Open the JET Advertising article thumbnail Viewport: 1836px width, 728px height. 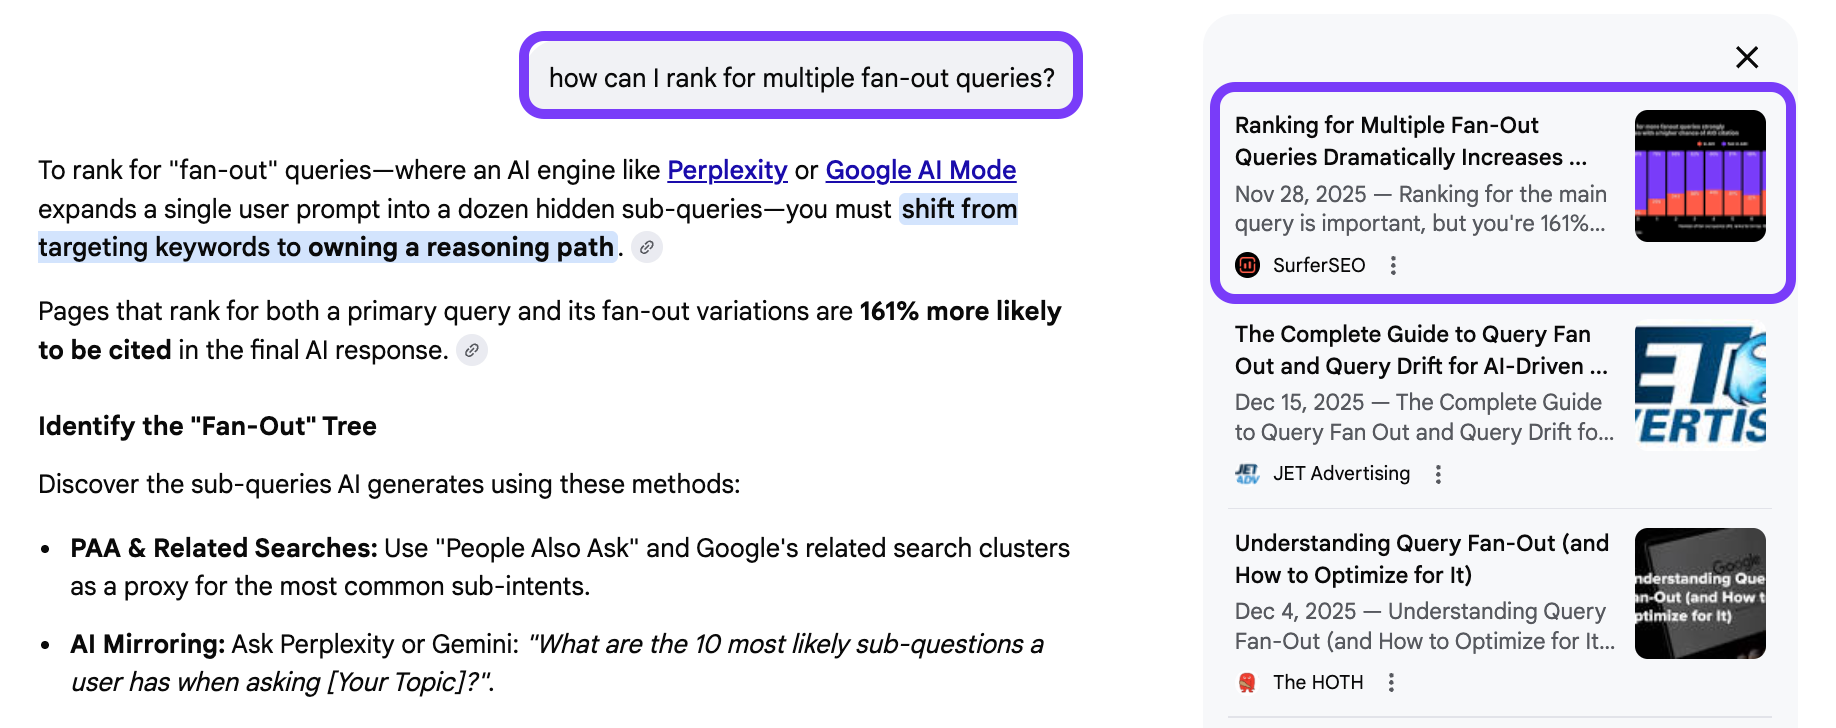point(1699,385)
